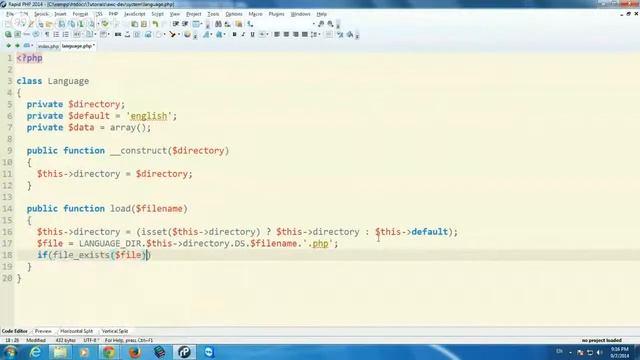
Task: Launch Internet Explorer from the taskbar
Action: coord(36,352)
